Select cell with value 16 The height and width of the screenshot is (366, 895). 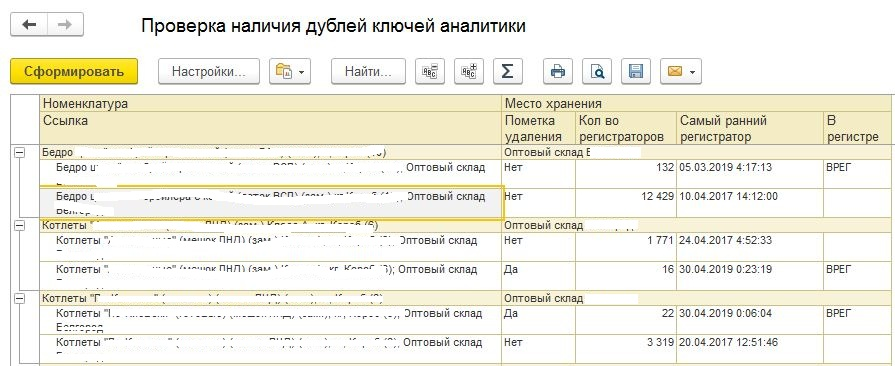tap(626, 276)
